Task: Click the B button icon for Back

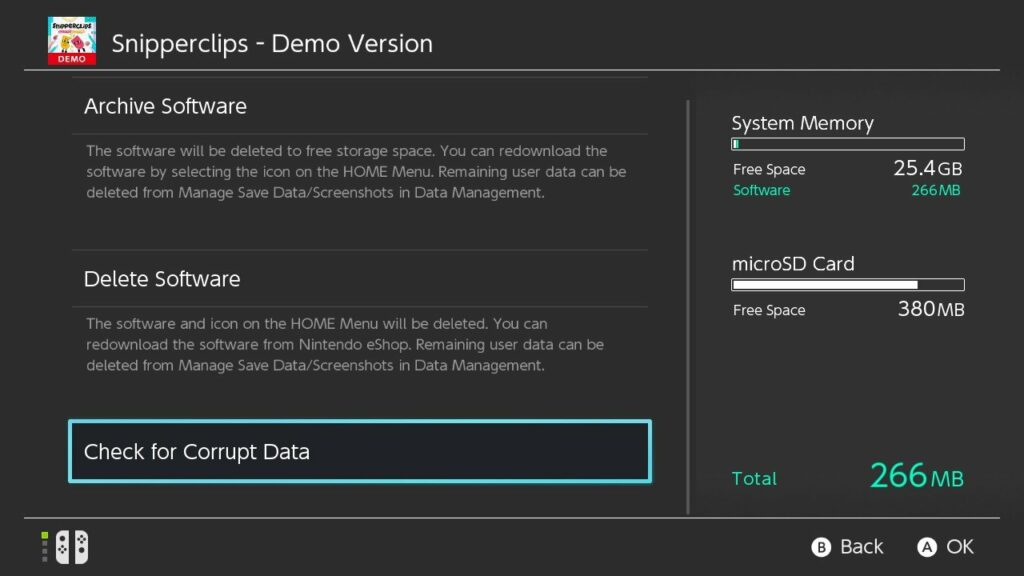Action: tap(821, 547)
